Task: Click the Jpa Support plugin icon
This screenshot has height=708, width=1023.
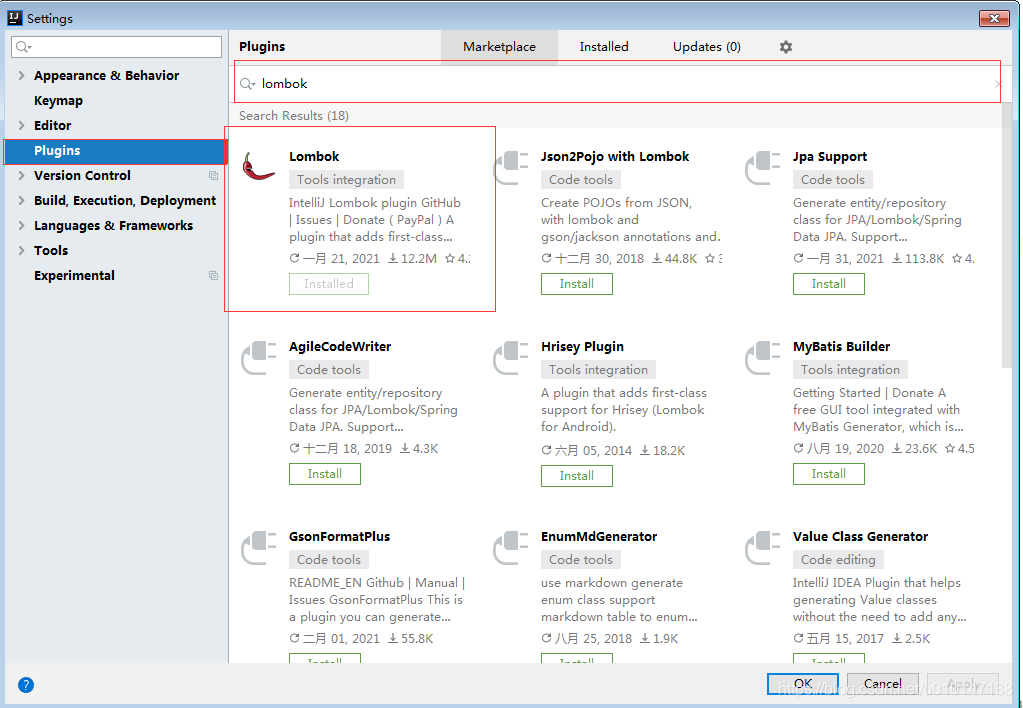Action: [x=763, y=167]
